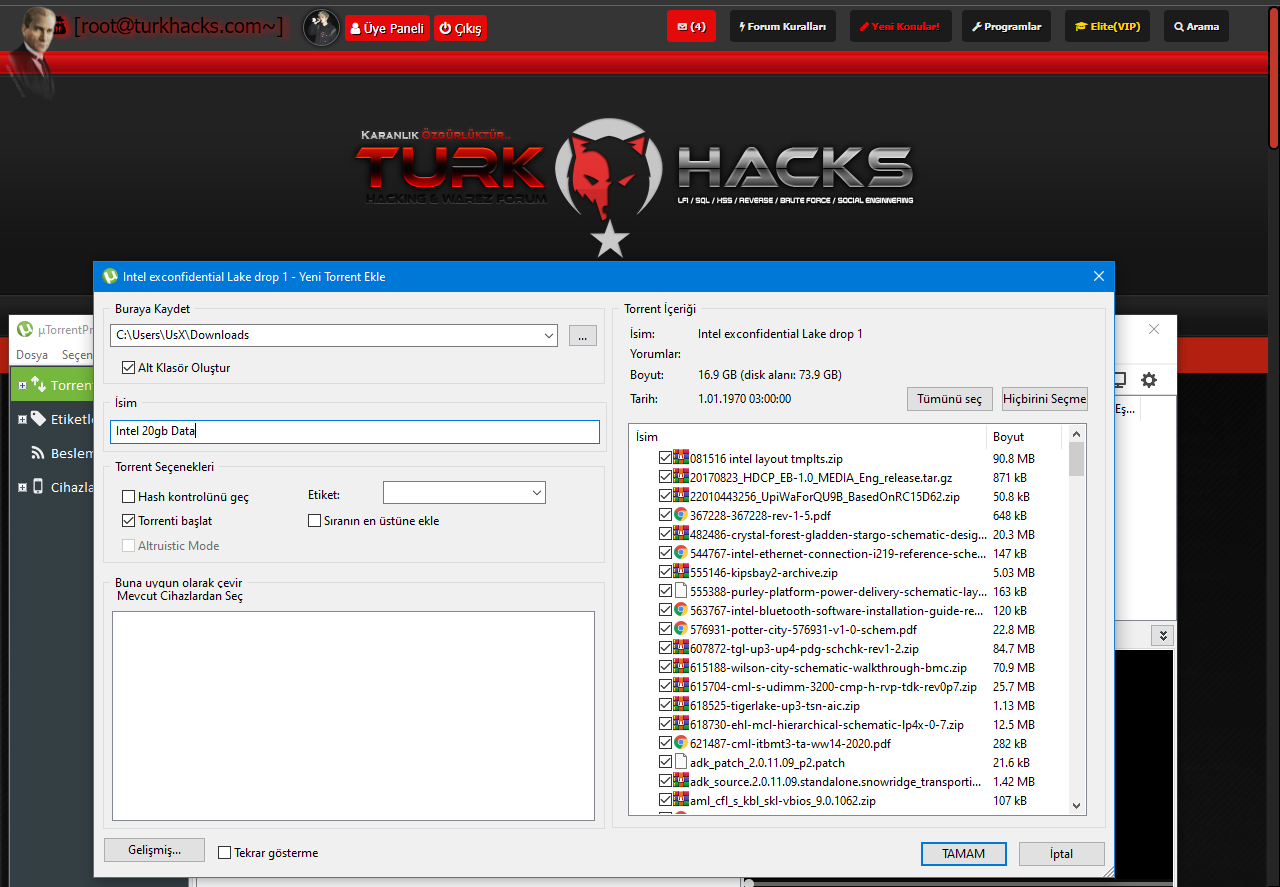Enable Sıranın en üstüne ekle checkbox
The height and width of the screenshot is (887, 1280).
(x=315, y=521)
